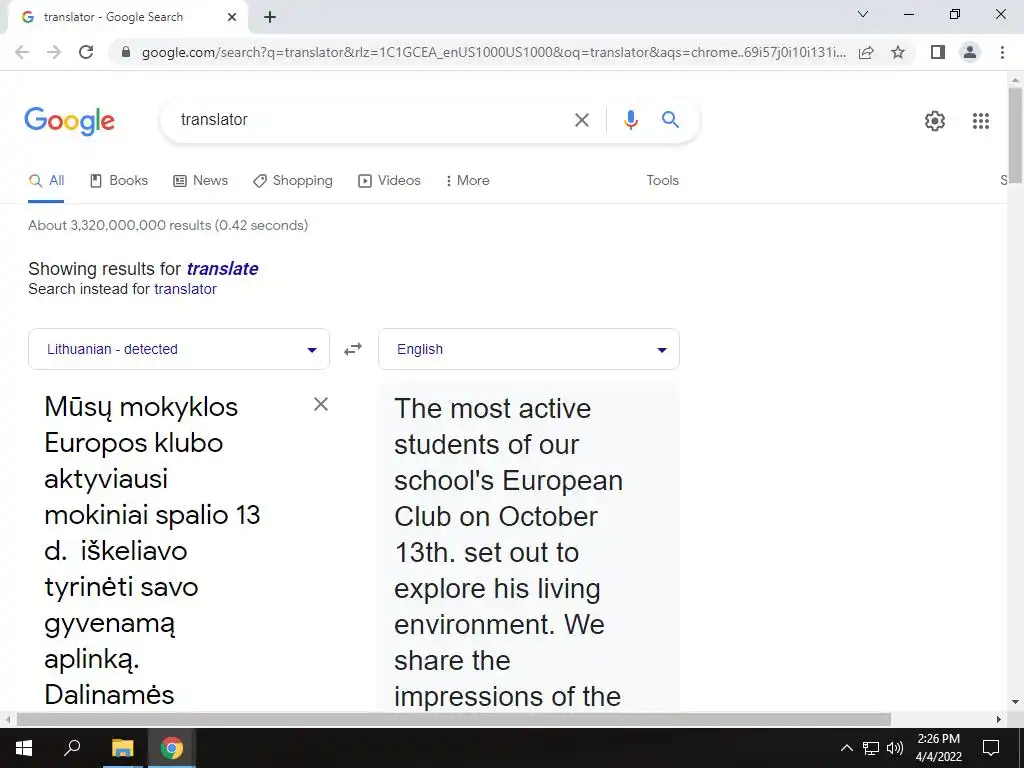
Task: Open search Tools options
Action: (662, 181)
